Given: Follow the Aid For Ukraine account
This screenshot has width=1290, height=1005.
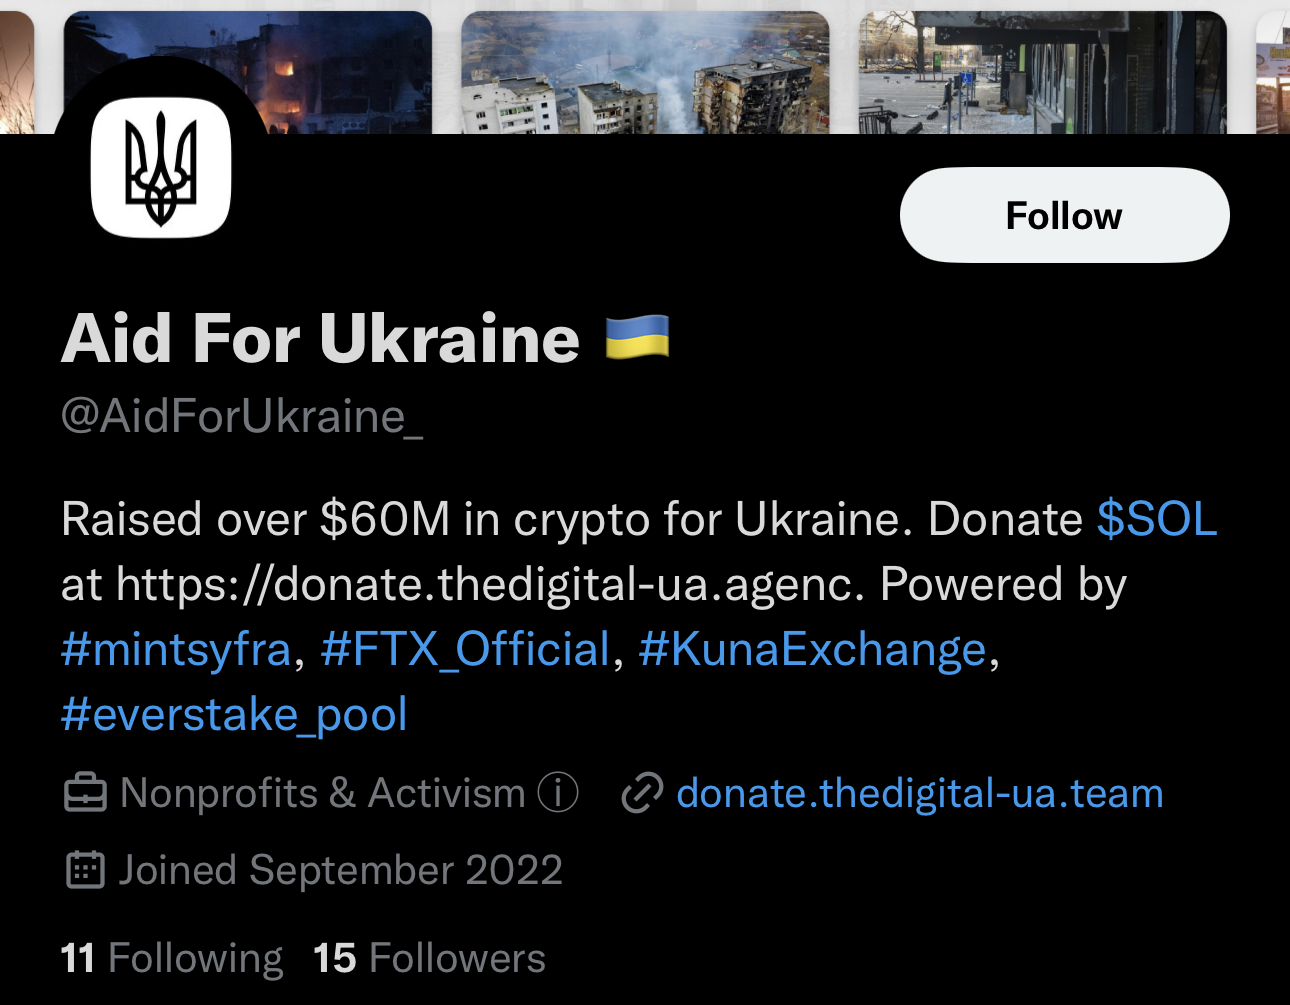Looking at the screenshot, I should point(1063,214).
